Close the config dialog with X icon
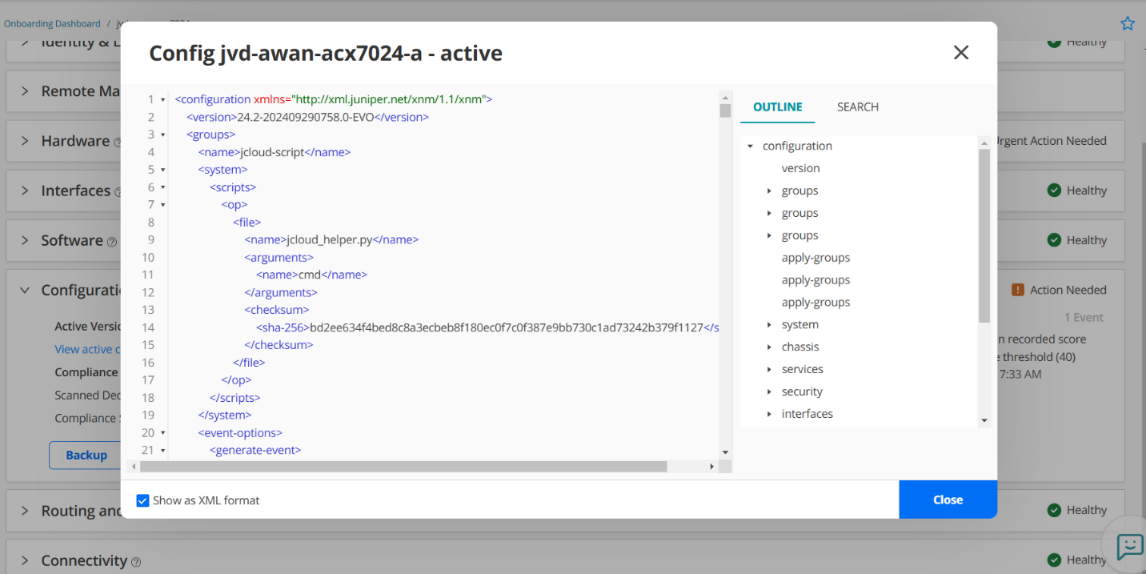This screenshot has height=574, width=1146. (961, 53)
